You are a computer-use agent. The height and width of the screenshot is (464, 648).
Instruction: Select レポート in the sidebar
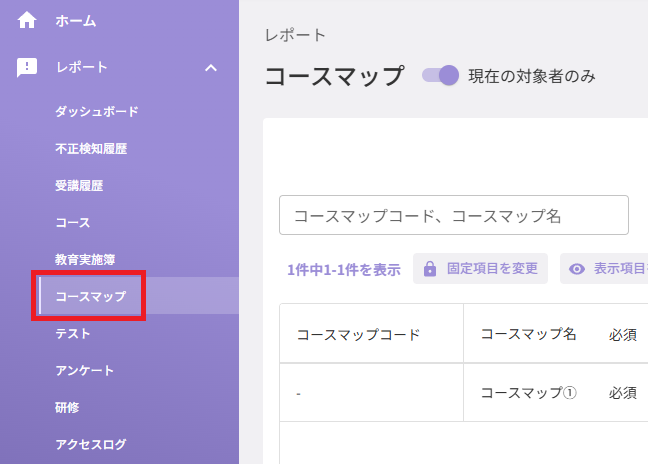click(x=82, y=67)
